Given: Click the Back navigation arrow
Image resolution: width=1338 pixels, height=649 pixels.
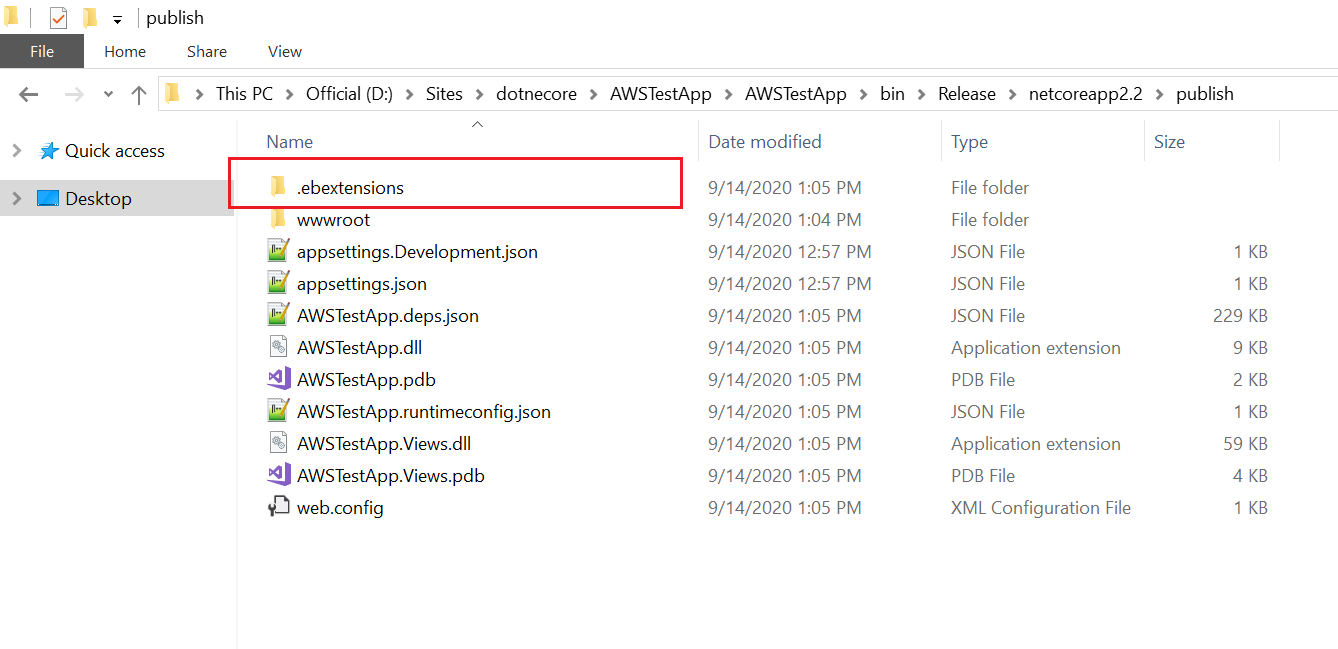Looking at the screenshot, I should pos(28,94).
